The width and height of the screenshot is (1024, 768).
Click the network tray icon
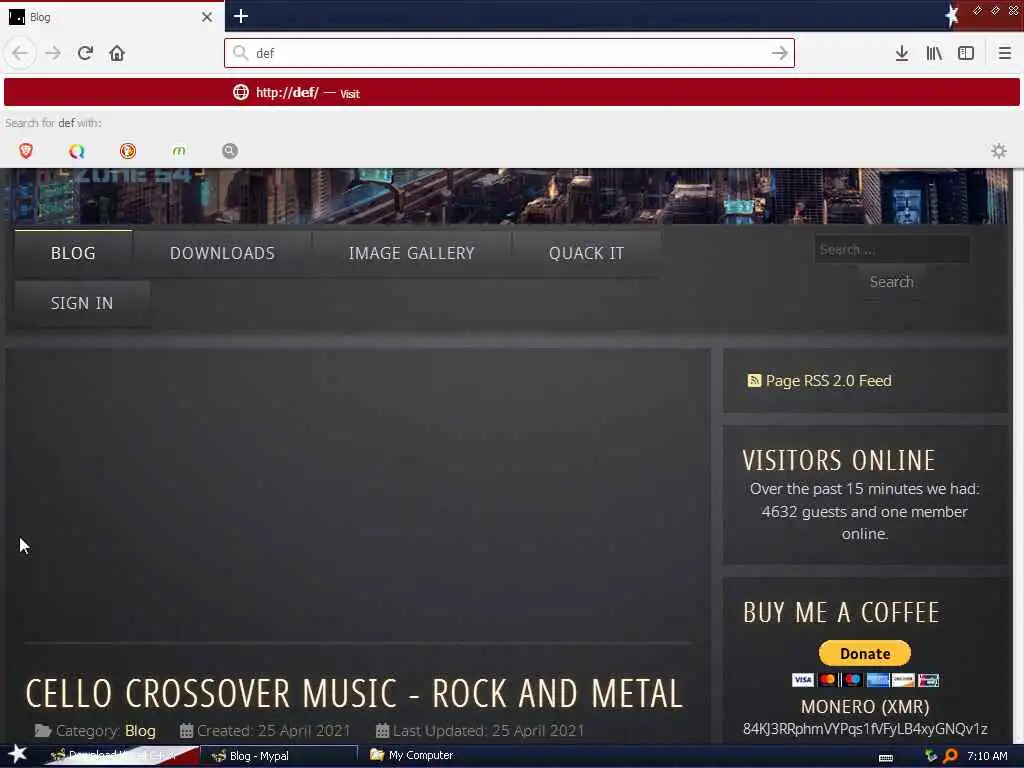931,756
